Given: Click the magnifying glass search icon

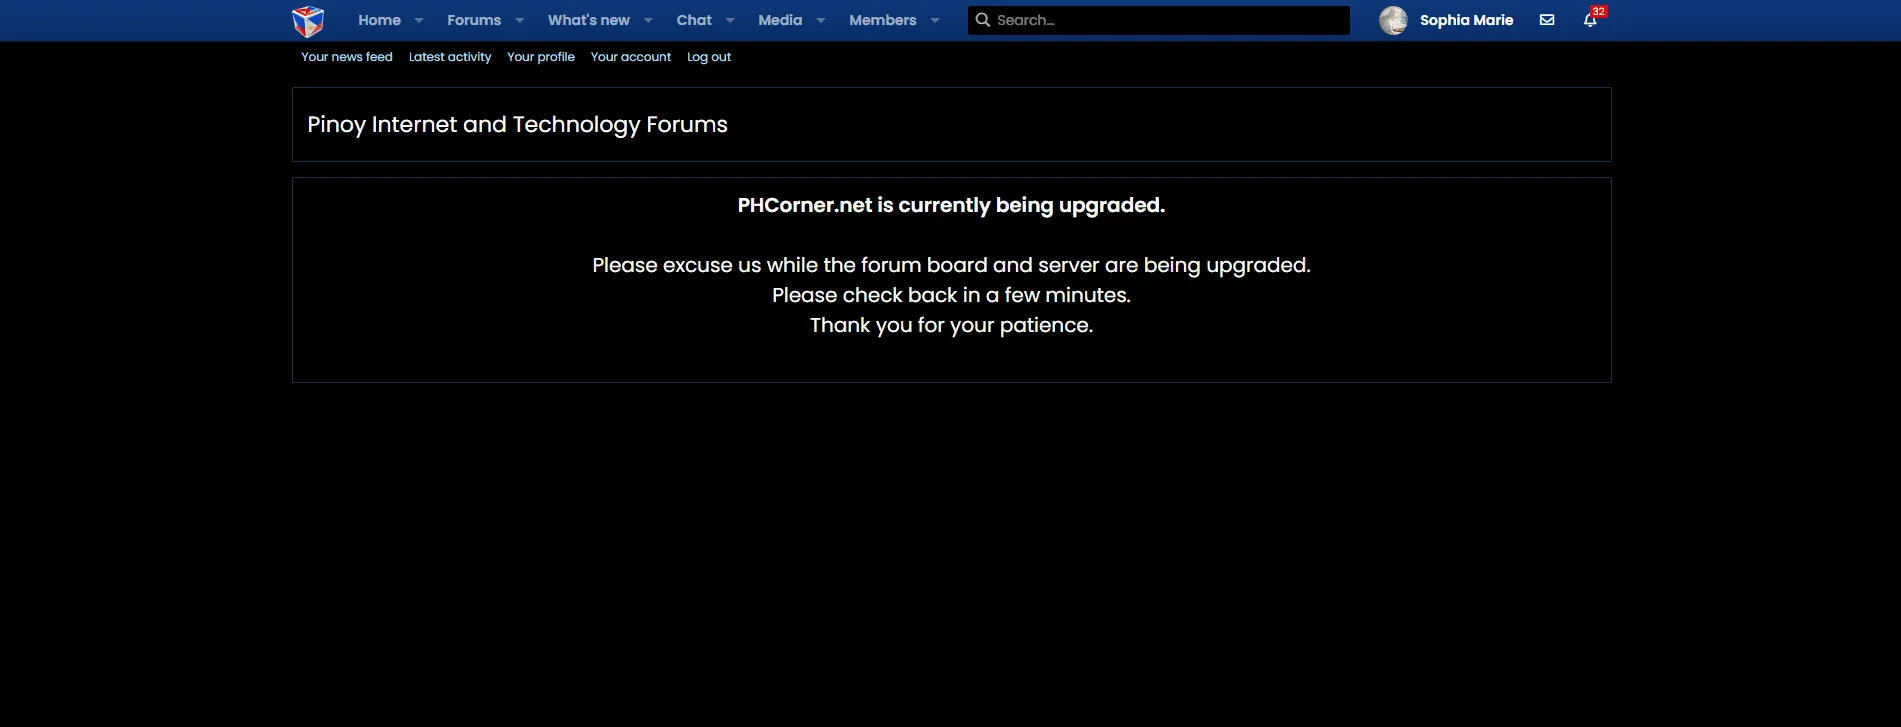Looking at the screenshot, I should coord(982,20).
